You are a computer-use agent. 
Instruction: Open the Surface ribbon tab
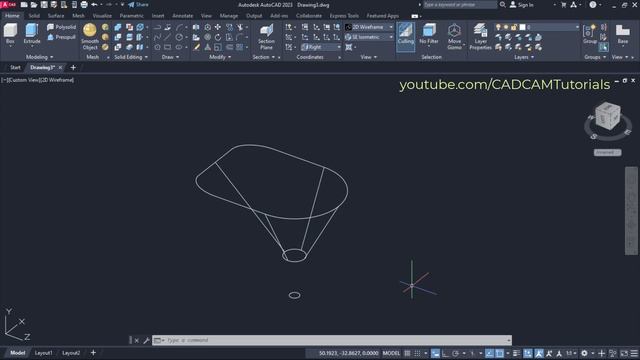56,16
